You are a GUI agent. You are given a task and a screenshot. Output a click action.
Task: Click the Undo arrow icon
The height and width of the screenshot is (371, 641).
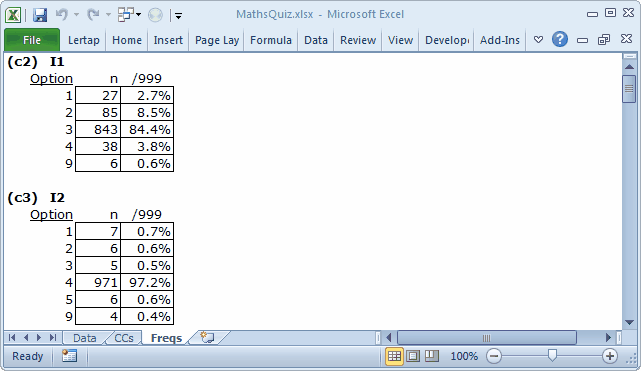(x=62, y=15)
